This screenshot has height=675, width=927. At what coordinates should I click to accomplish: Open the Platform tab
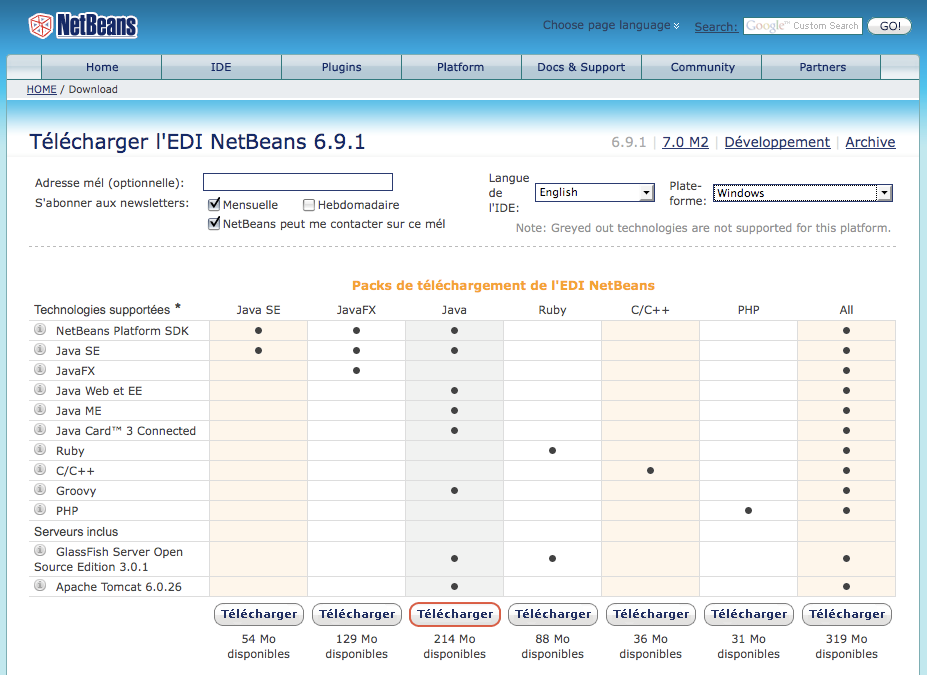(x=461, y=67)
